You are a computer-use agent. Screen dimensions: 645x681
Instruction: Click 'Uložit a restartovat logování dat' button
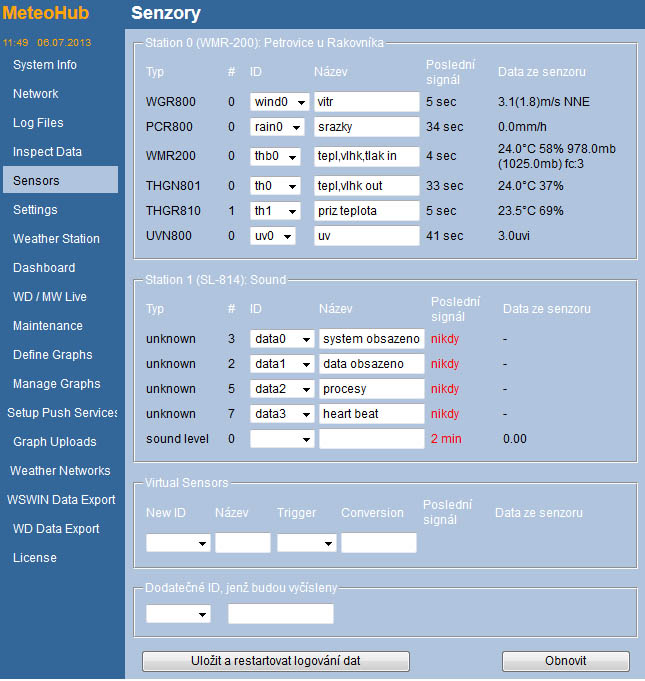pyautogui.click(x=276, y=661)
